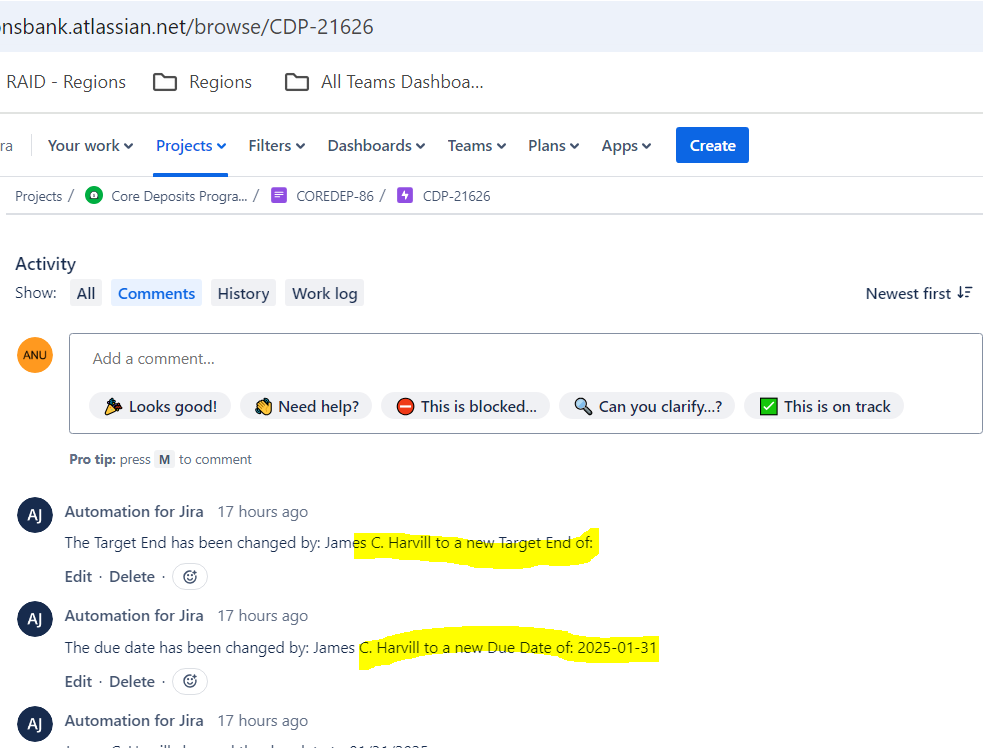Select the Comments activity tab
Viewport: 983px width, 748px height.
point(156,292)
